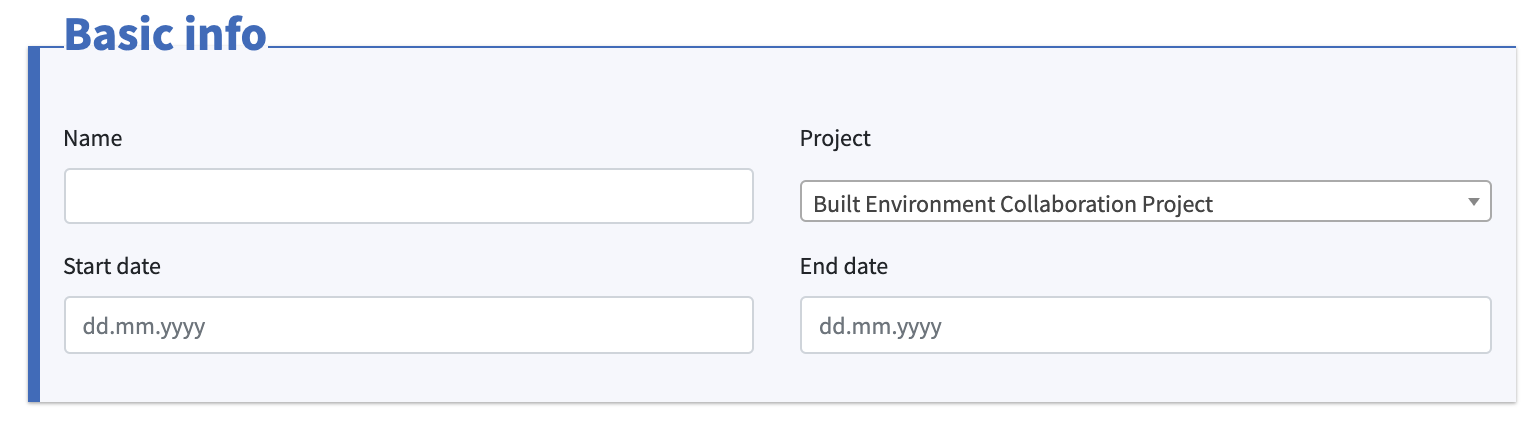The width and height of the screenshot is (1538, 422).
Task: Open the Project combo box
Action: click(x=1146, y=201)
